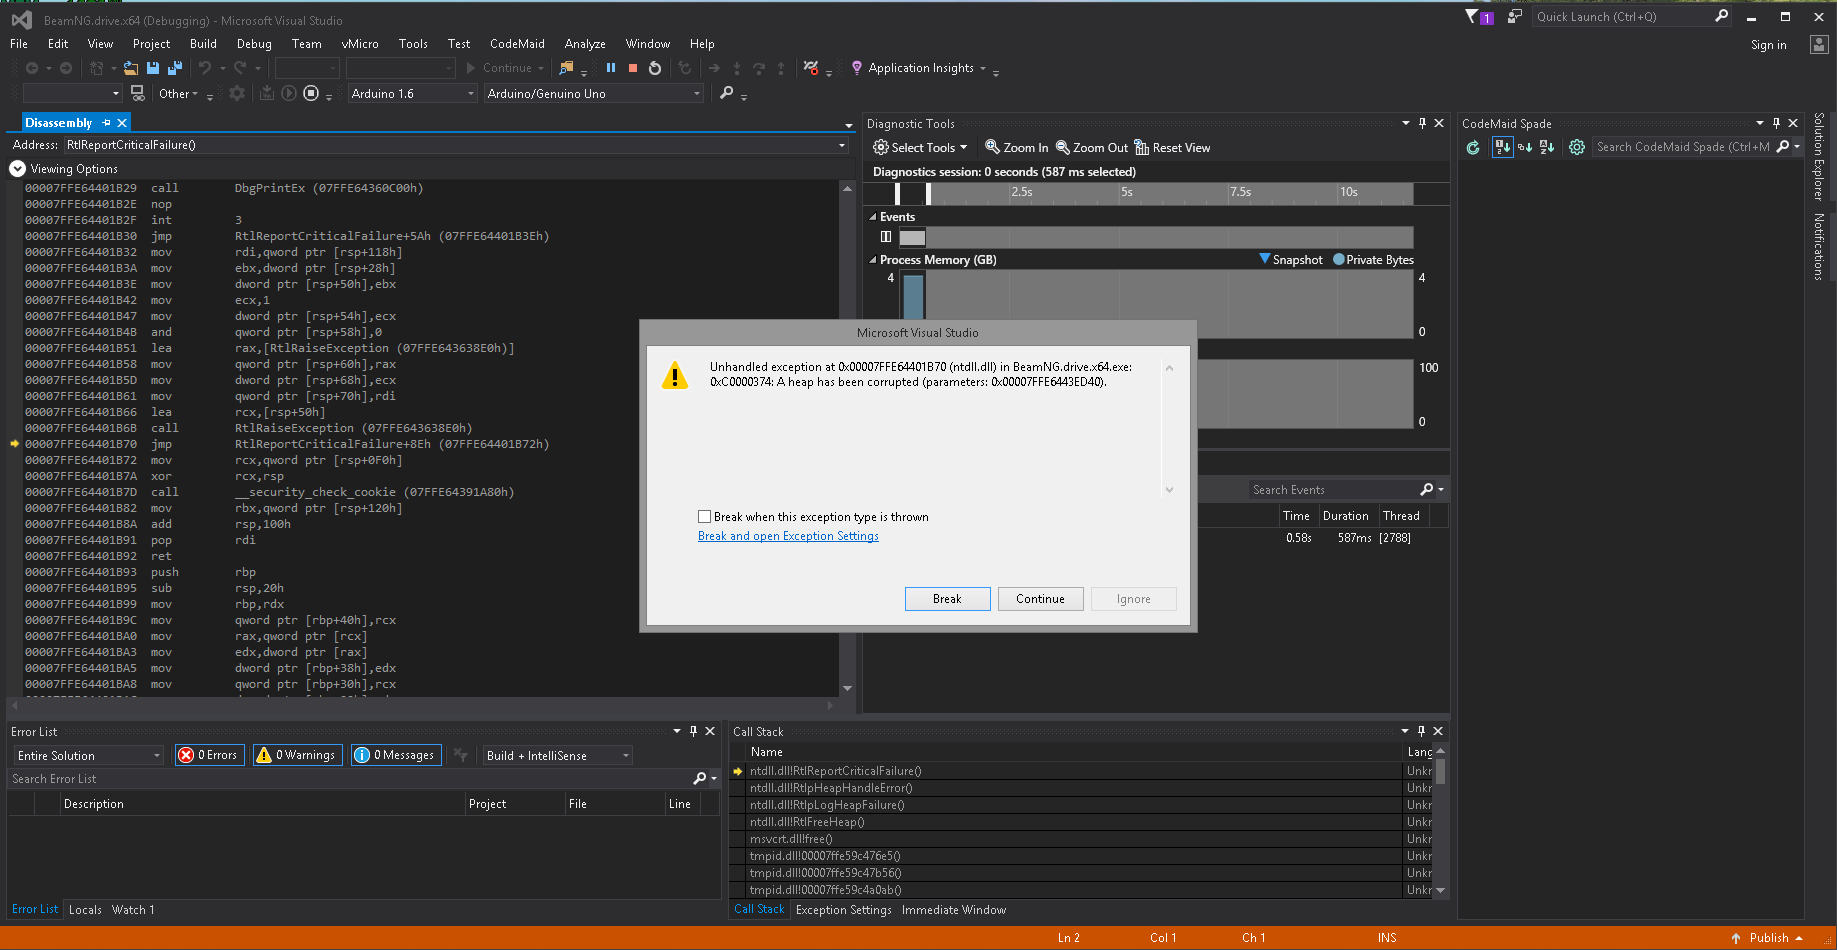Select CodeMaid file-order sort icon
This screenshot has height=950, width=1837.
coord(1502,147)
